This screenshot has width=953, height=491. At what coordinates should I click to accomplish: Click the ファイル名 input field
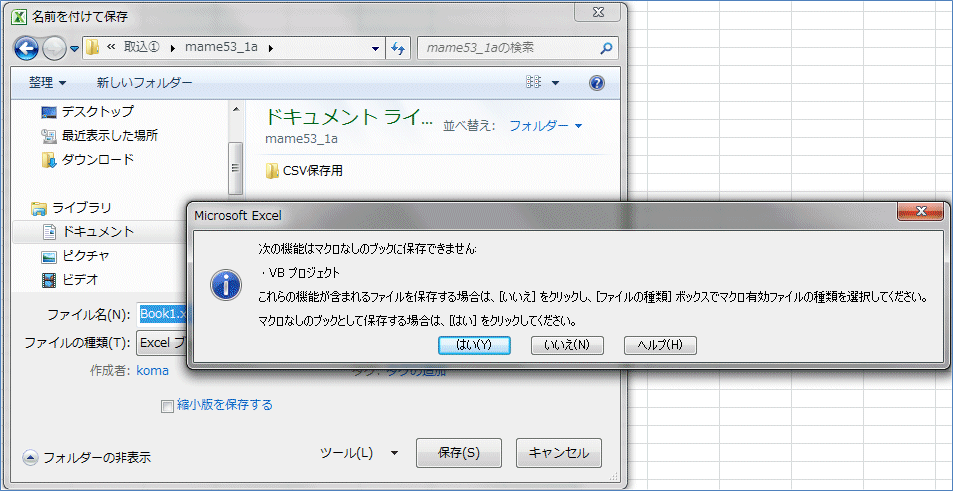coord(162,314)
